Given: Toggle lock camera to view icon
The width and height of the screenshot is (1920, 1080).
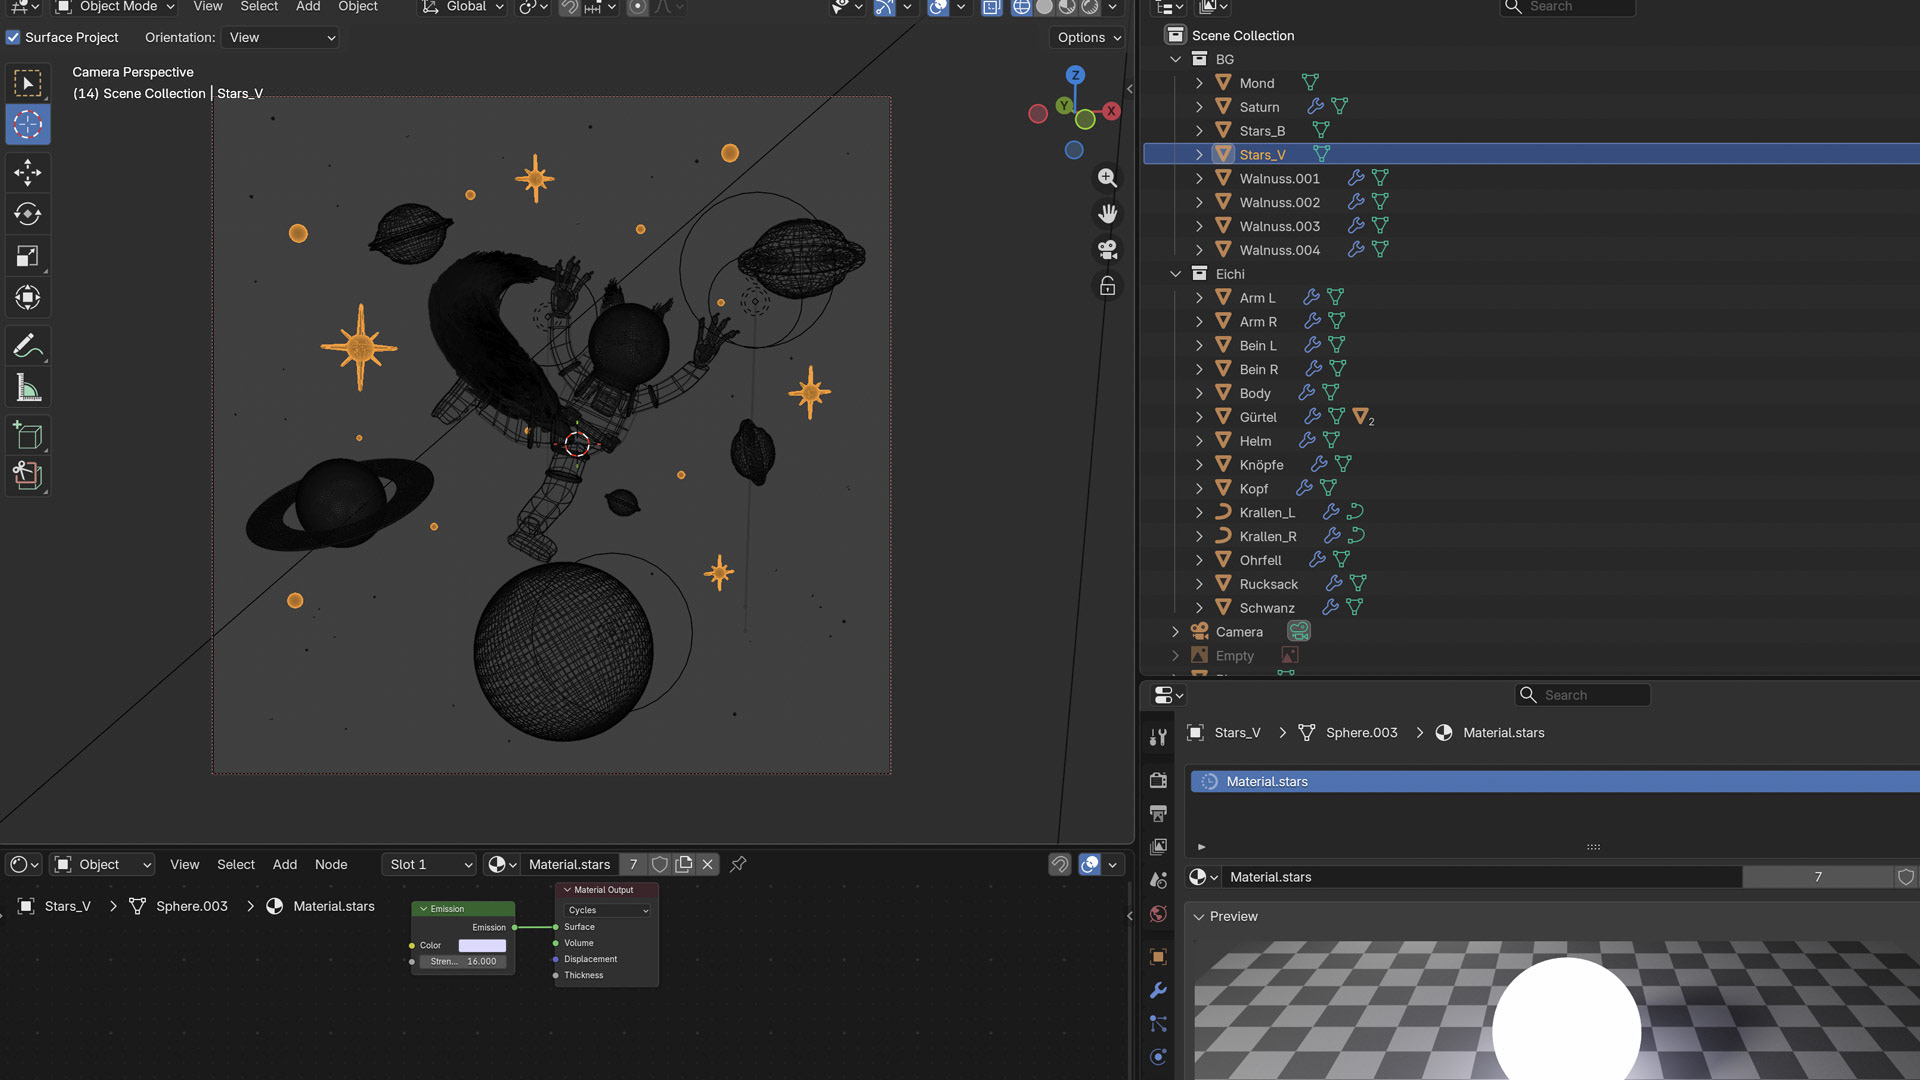Looking at the screenshot, I should pyautogui.click(x=1107, y=287).
